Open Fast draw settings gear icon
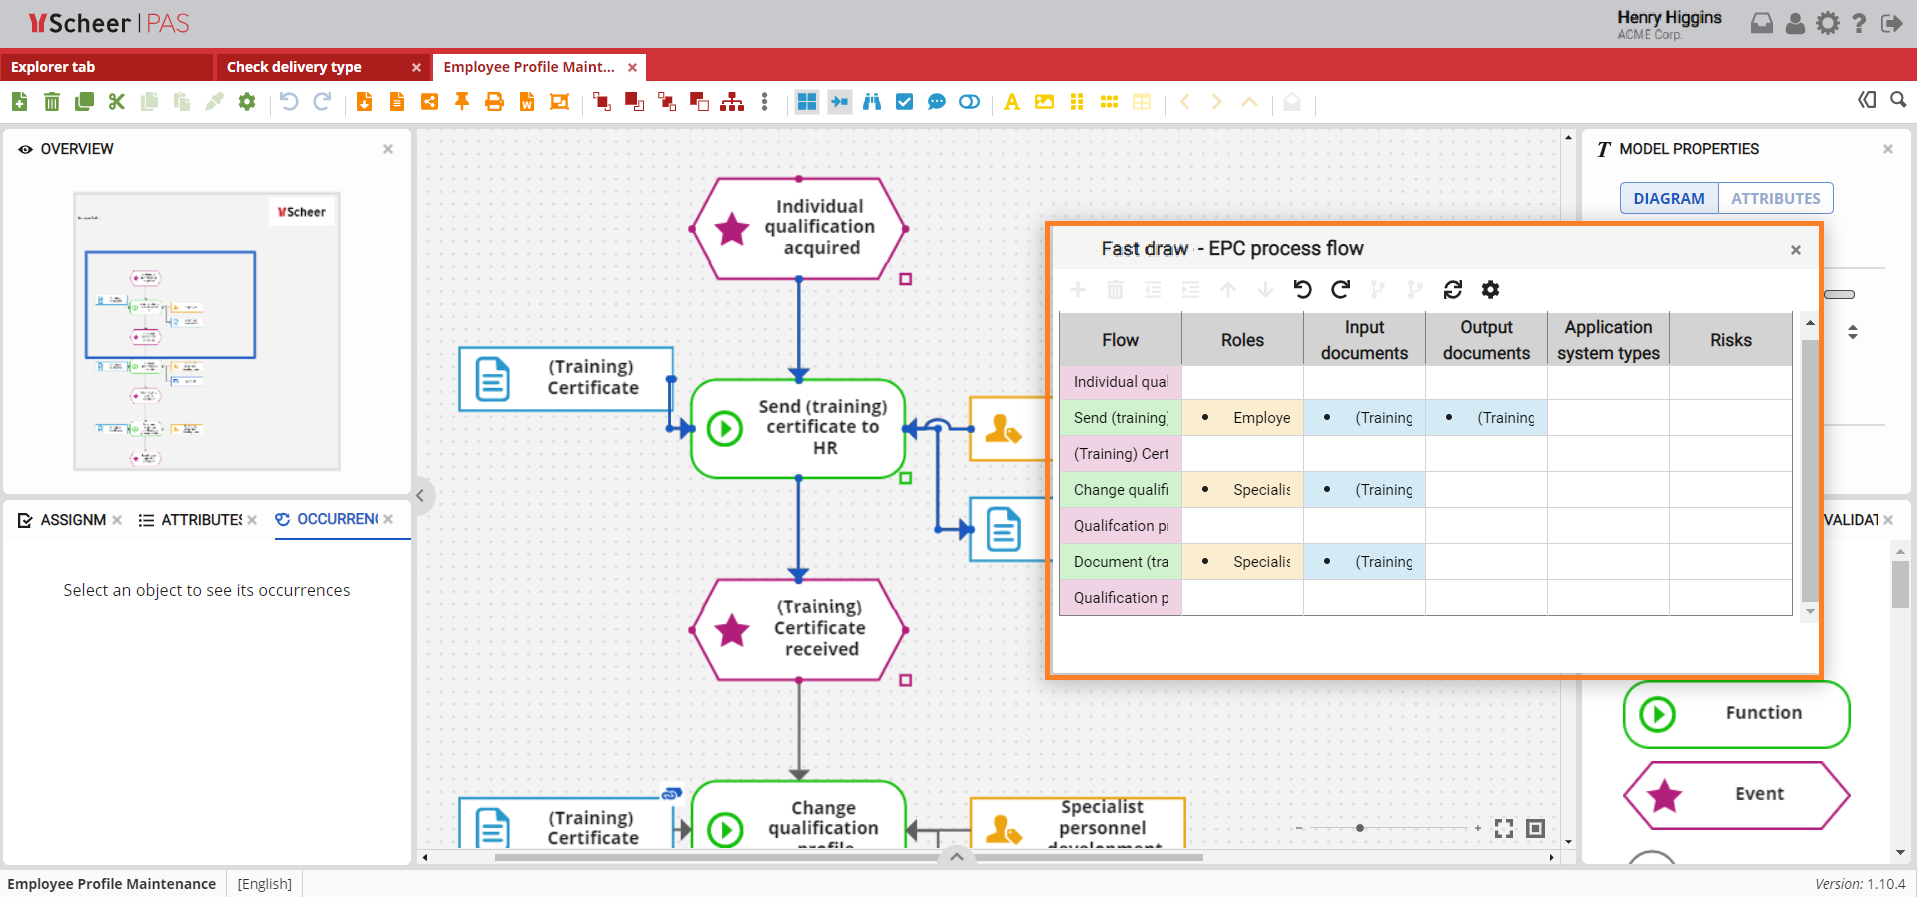The width and height of the screenshot is (1917, 897). pyautogui.click(x=1490, y=290)
